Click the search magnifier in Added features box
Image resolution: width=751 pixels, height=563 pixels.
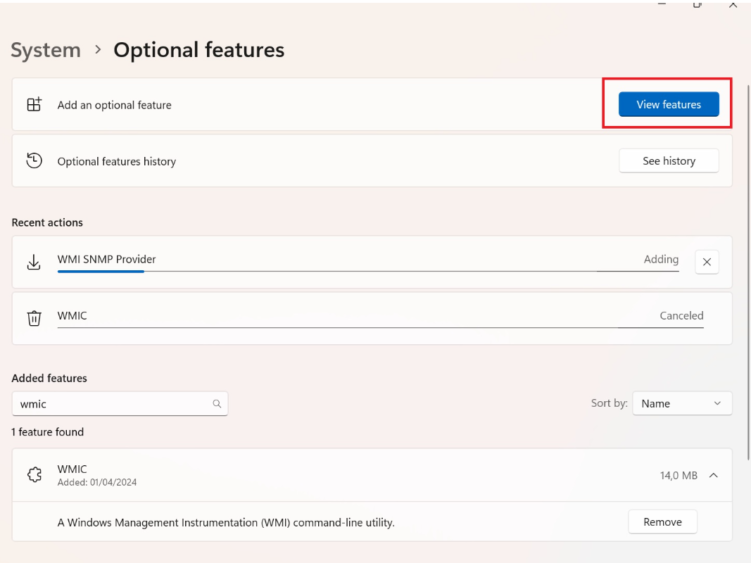point(217,404)
